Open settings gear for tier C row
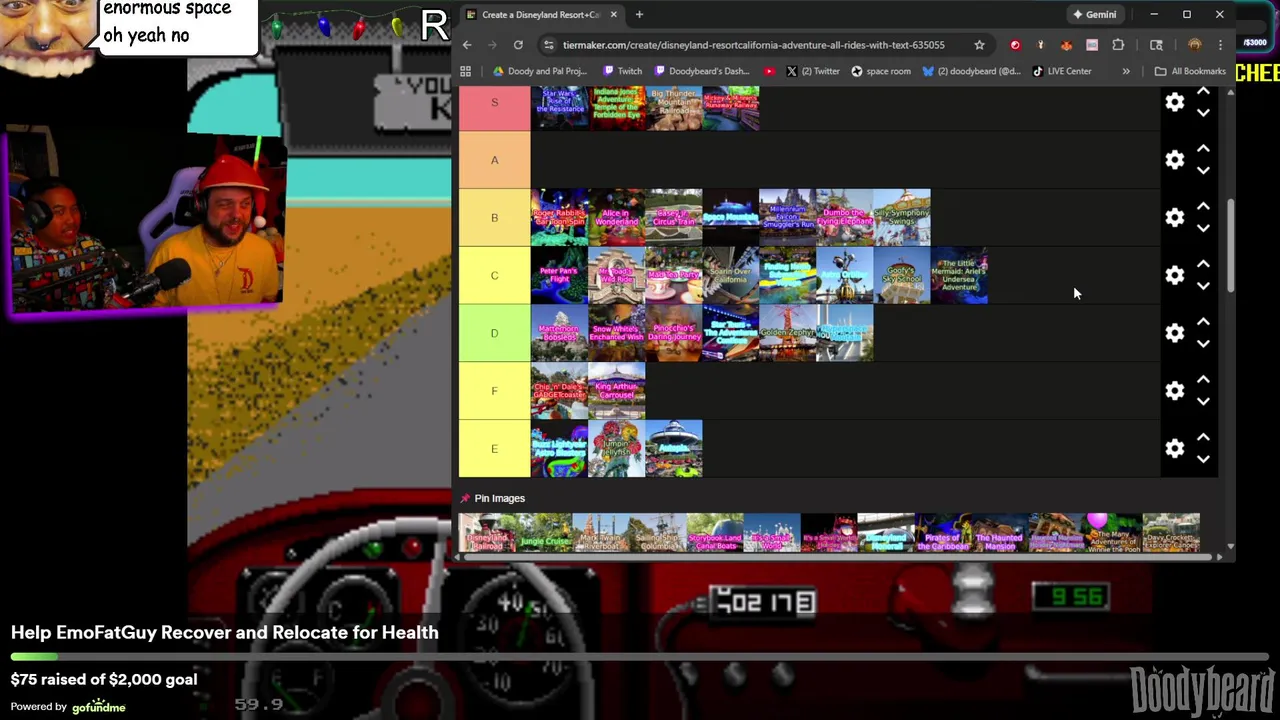Viewport: 1280px width, 720px height. click(1175, 275)
